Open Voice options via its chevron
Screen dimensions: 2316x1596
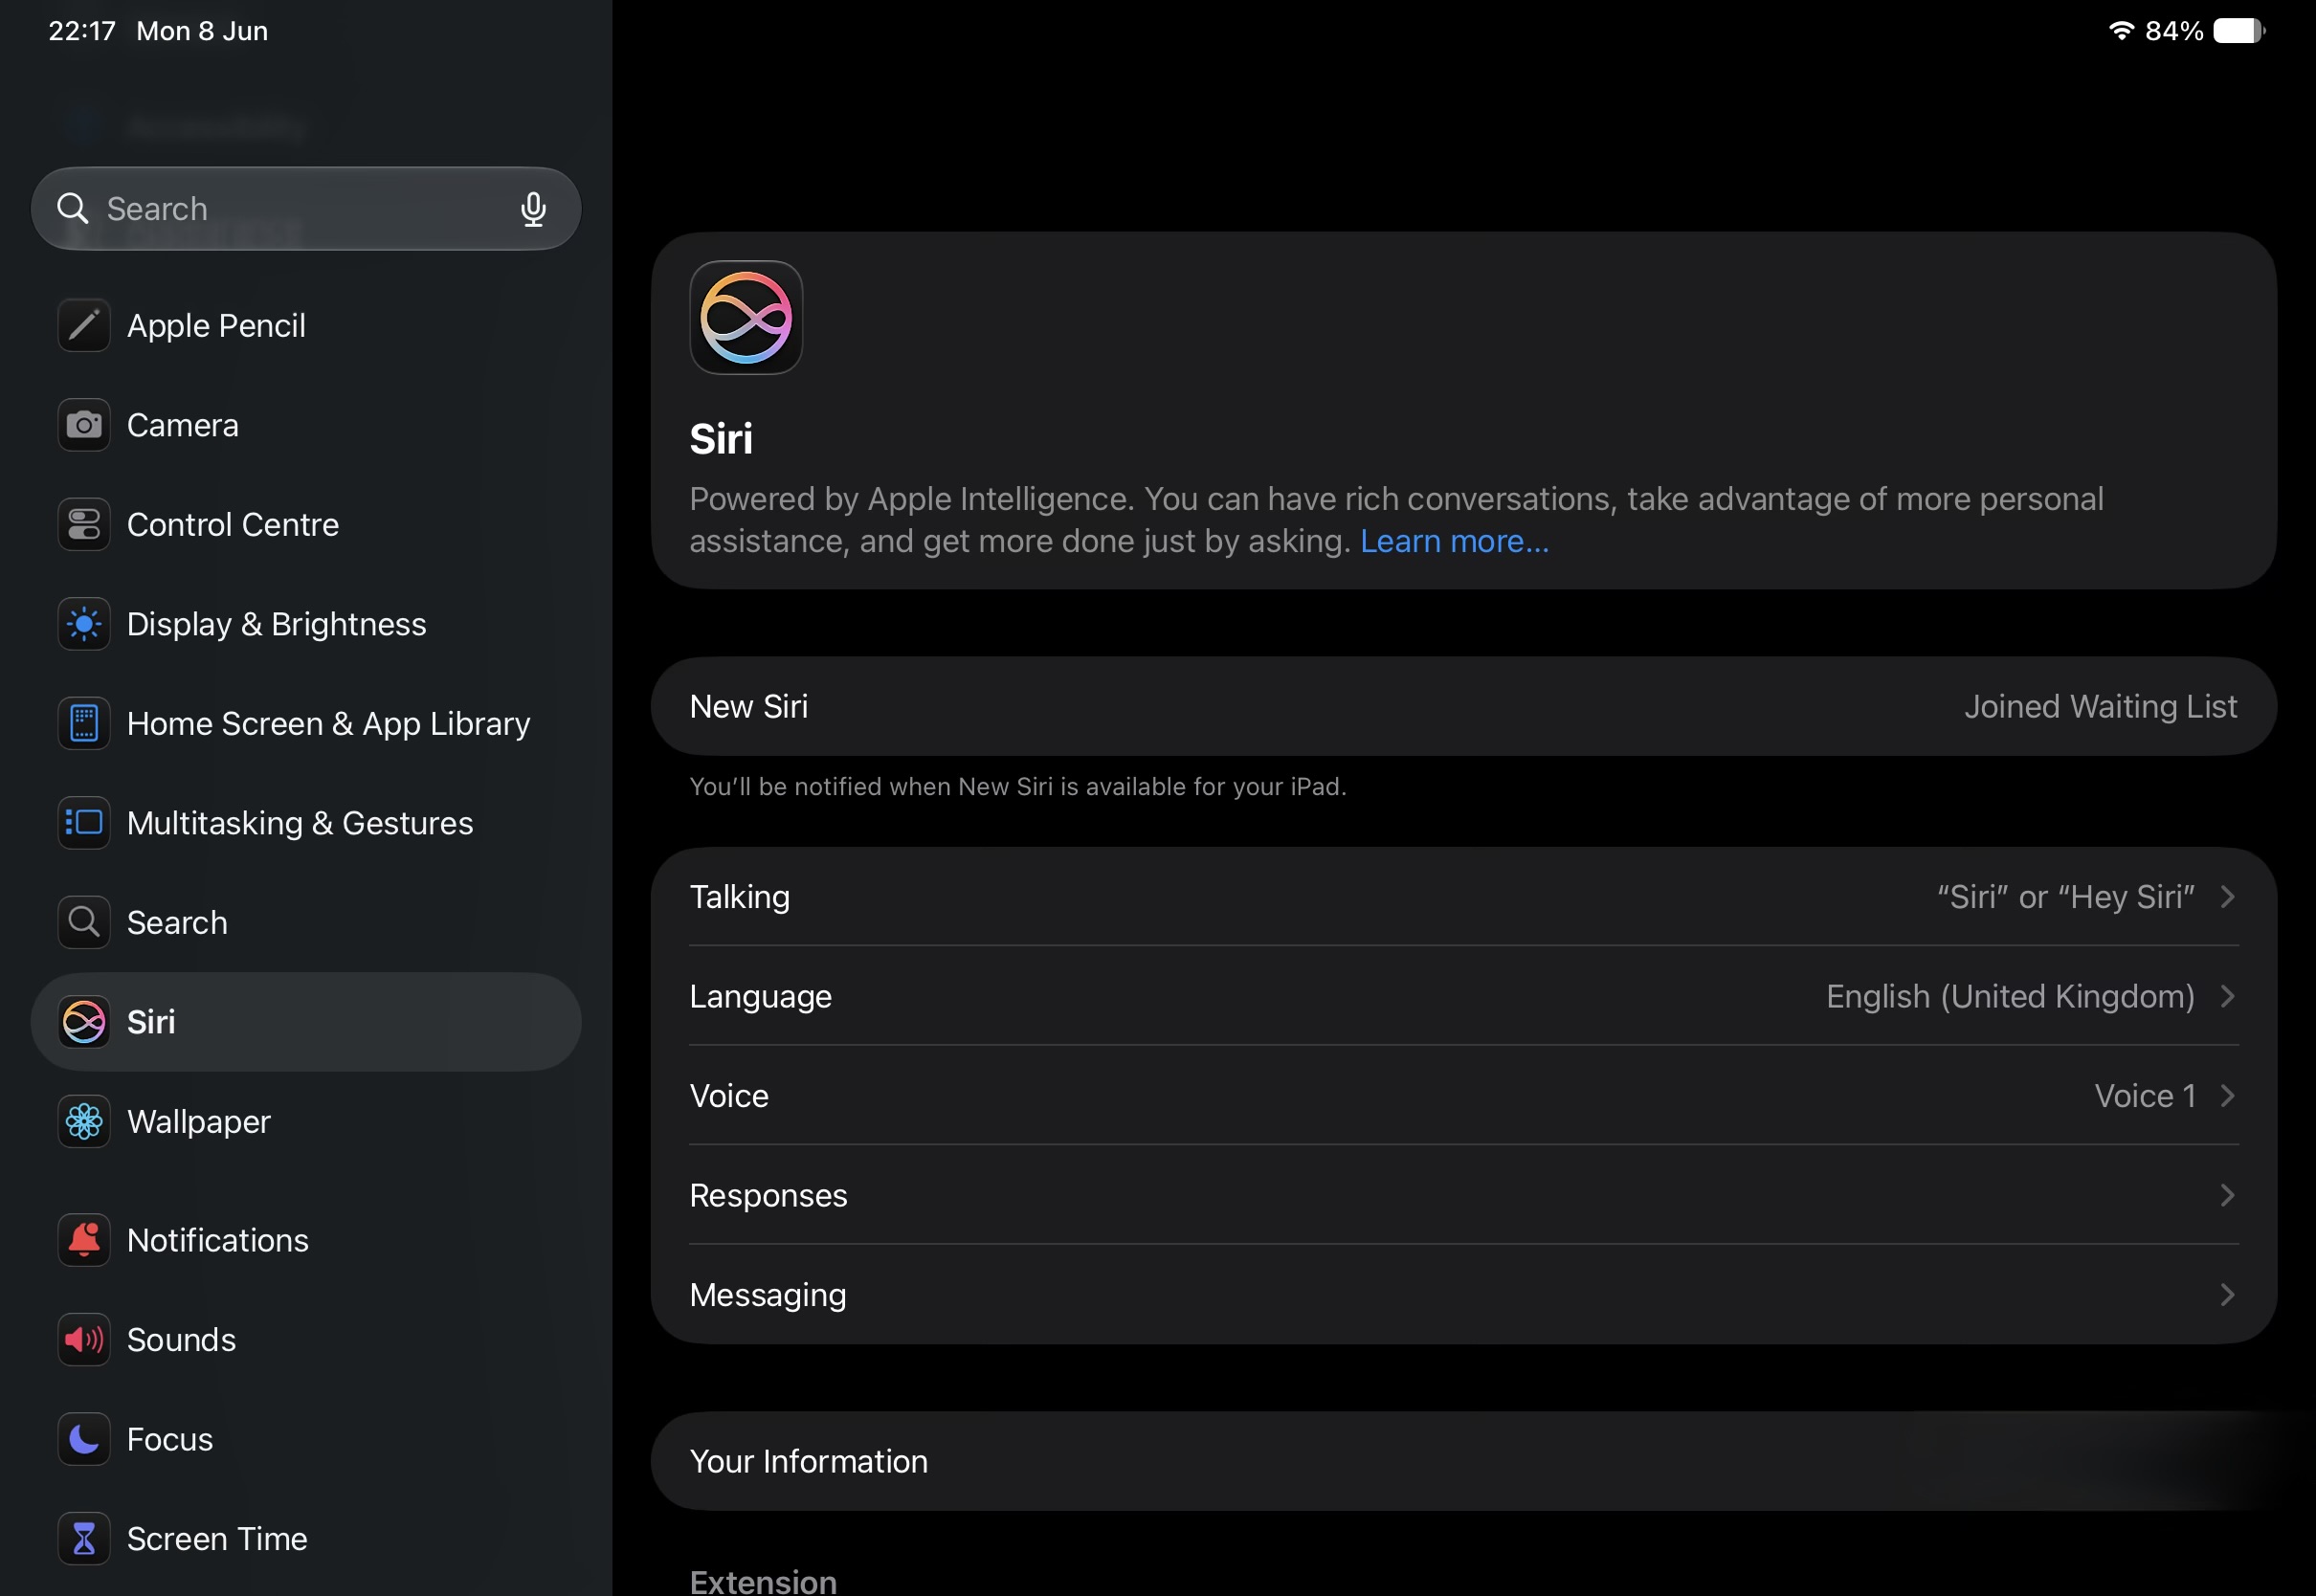point(2228,1096)
